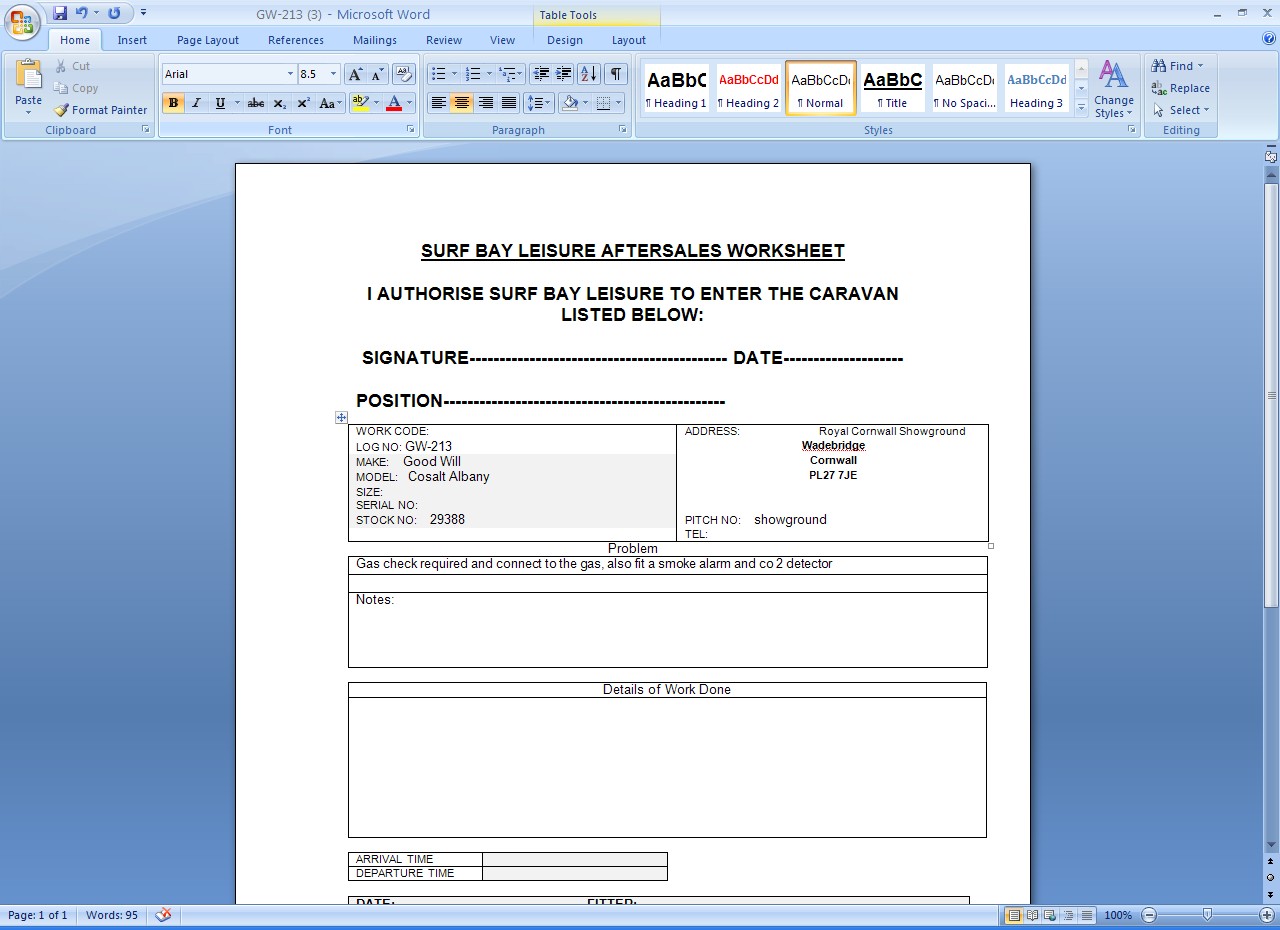Toggle italic formatting
This screenshot has height=930, width=1280.
click(x=196, y=103)
